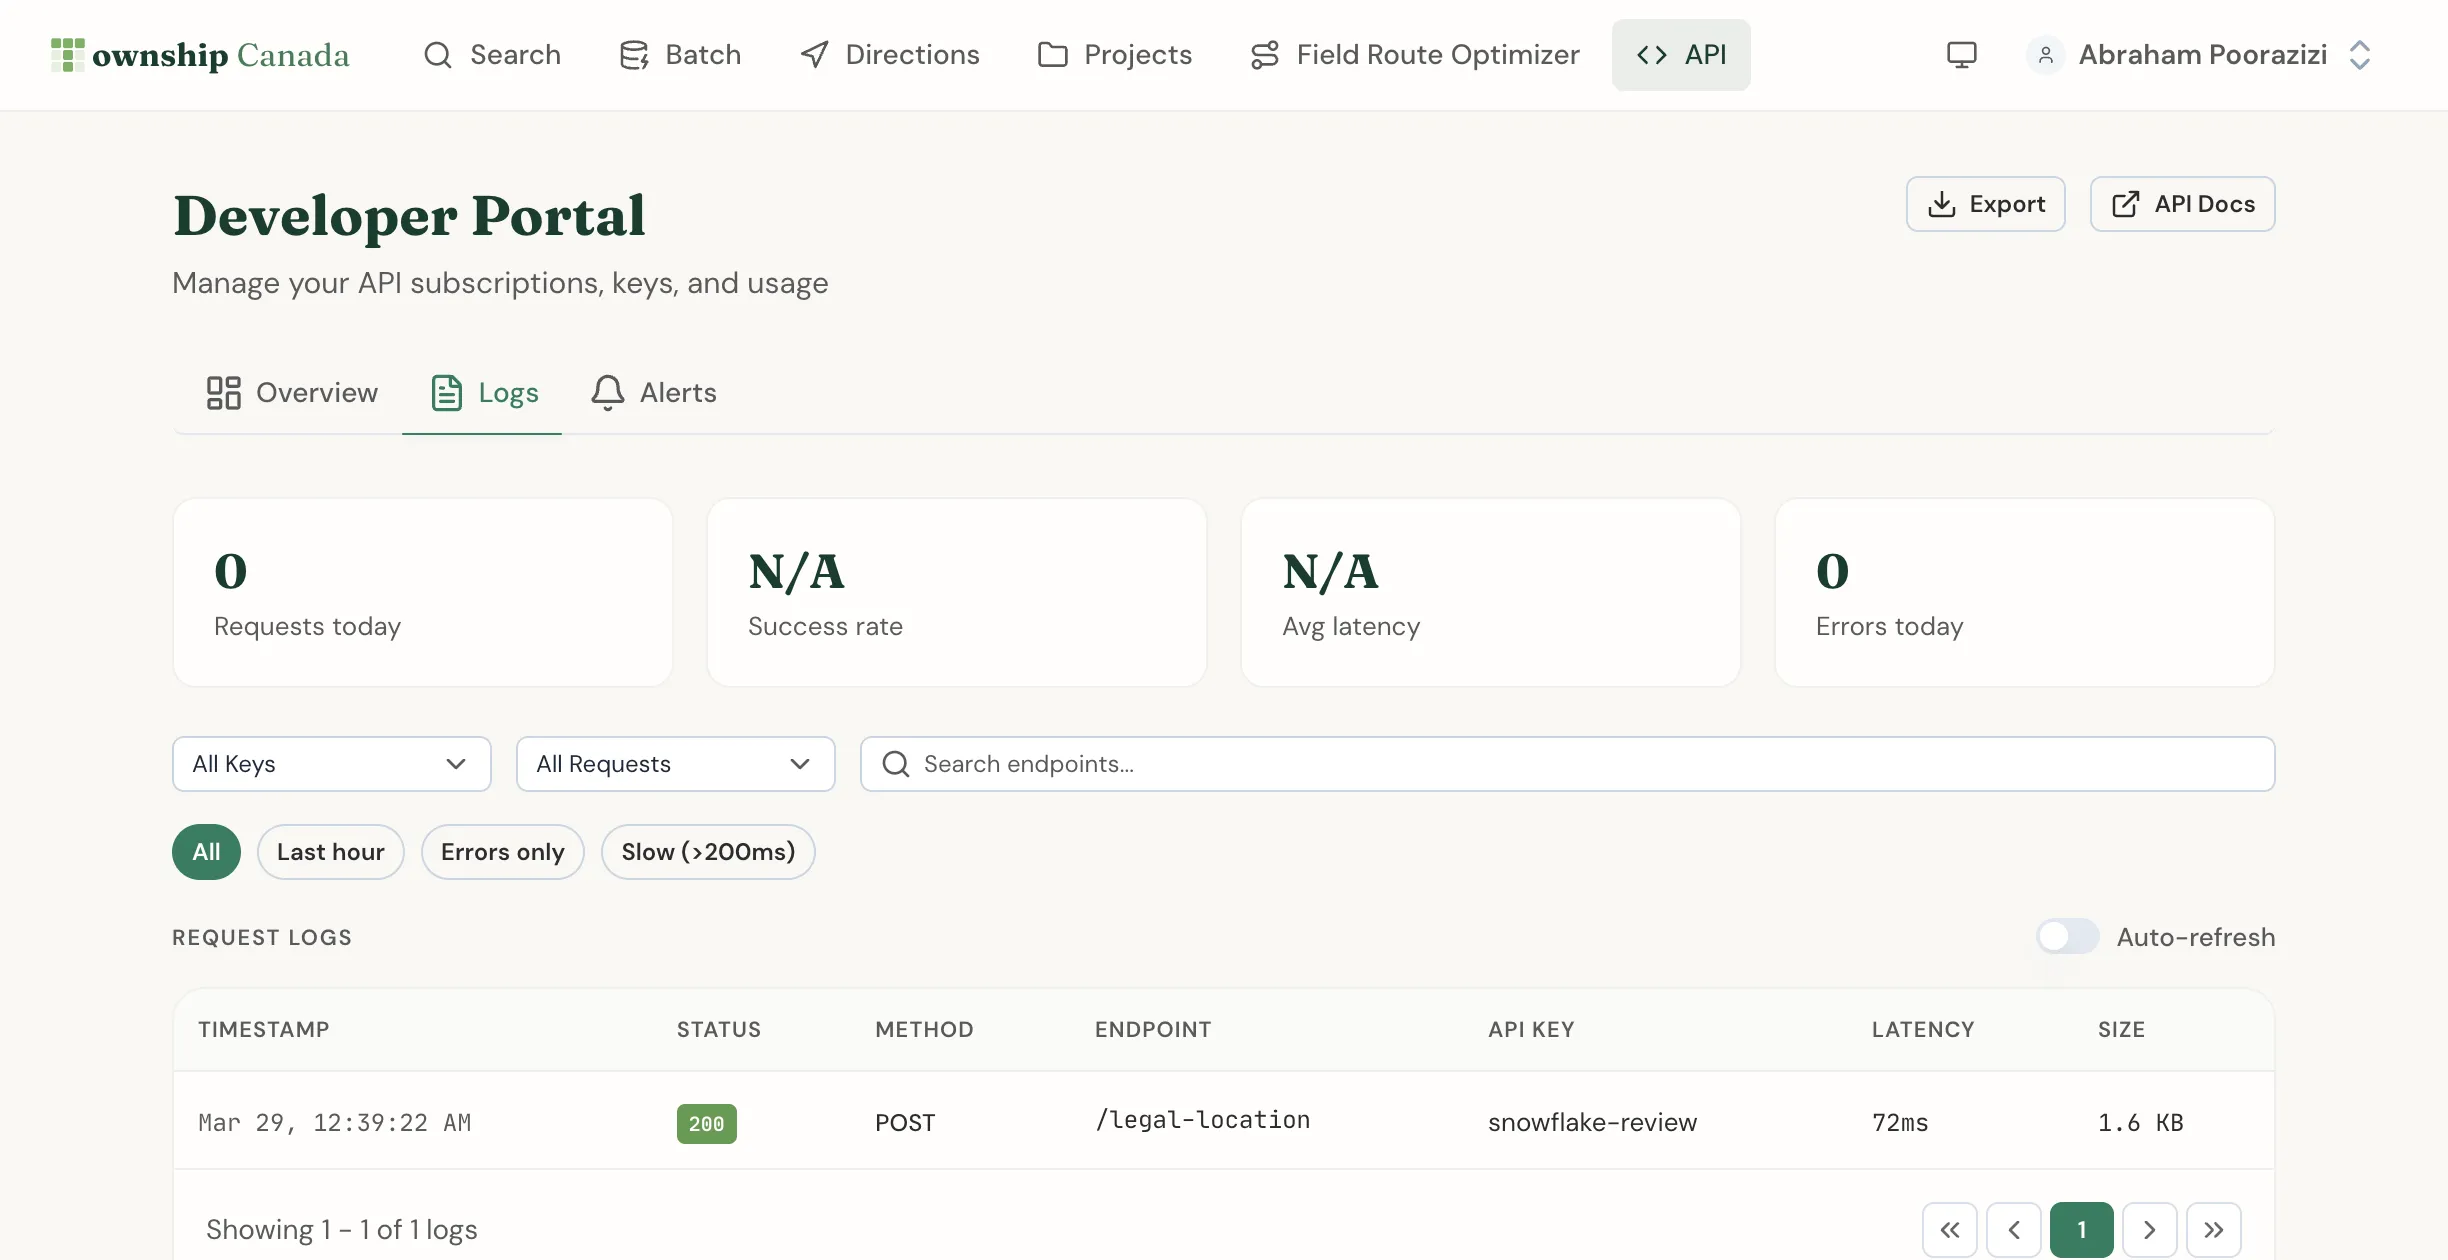Switch to the Alerts tab
The height and width of the screenshot is (1260, 2448).
[x=654, y=393]
